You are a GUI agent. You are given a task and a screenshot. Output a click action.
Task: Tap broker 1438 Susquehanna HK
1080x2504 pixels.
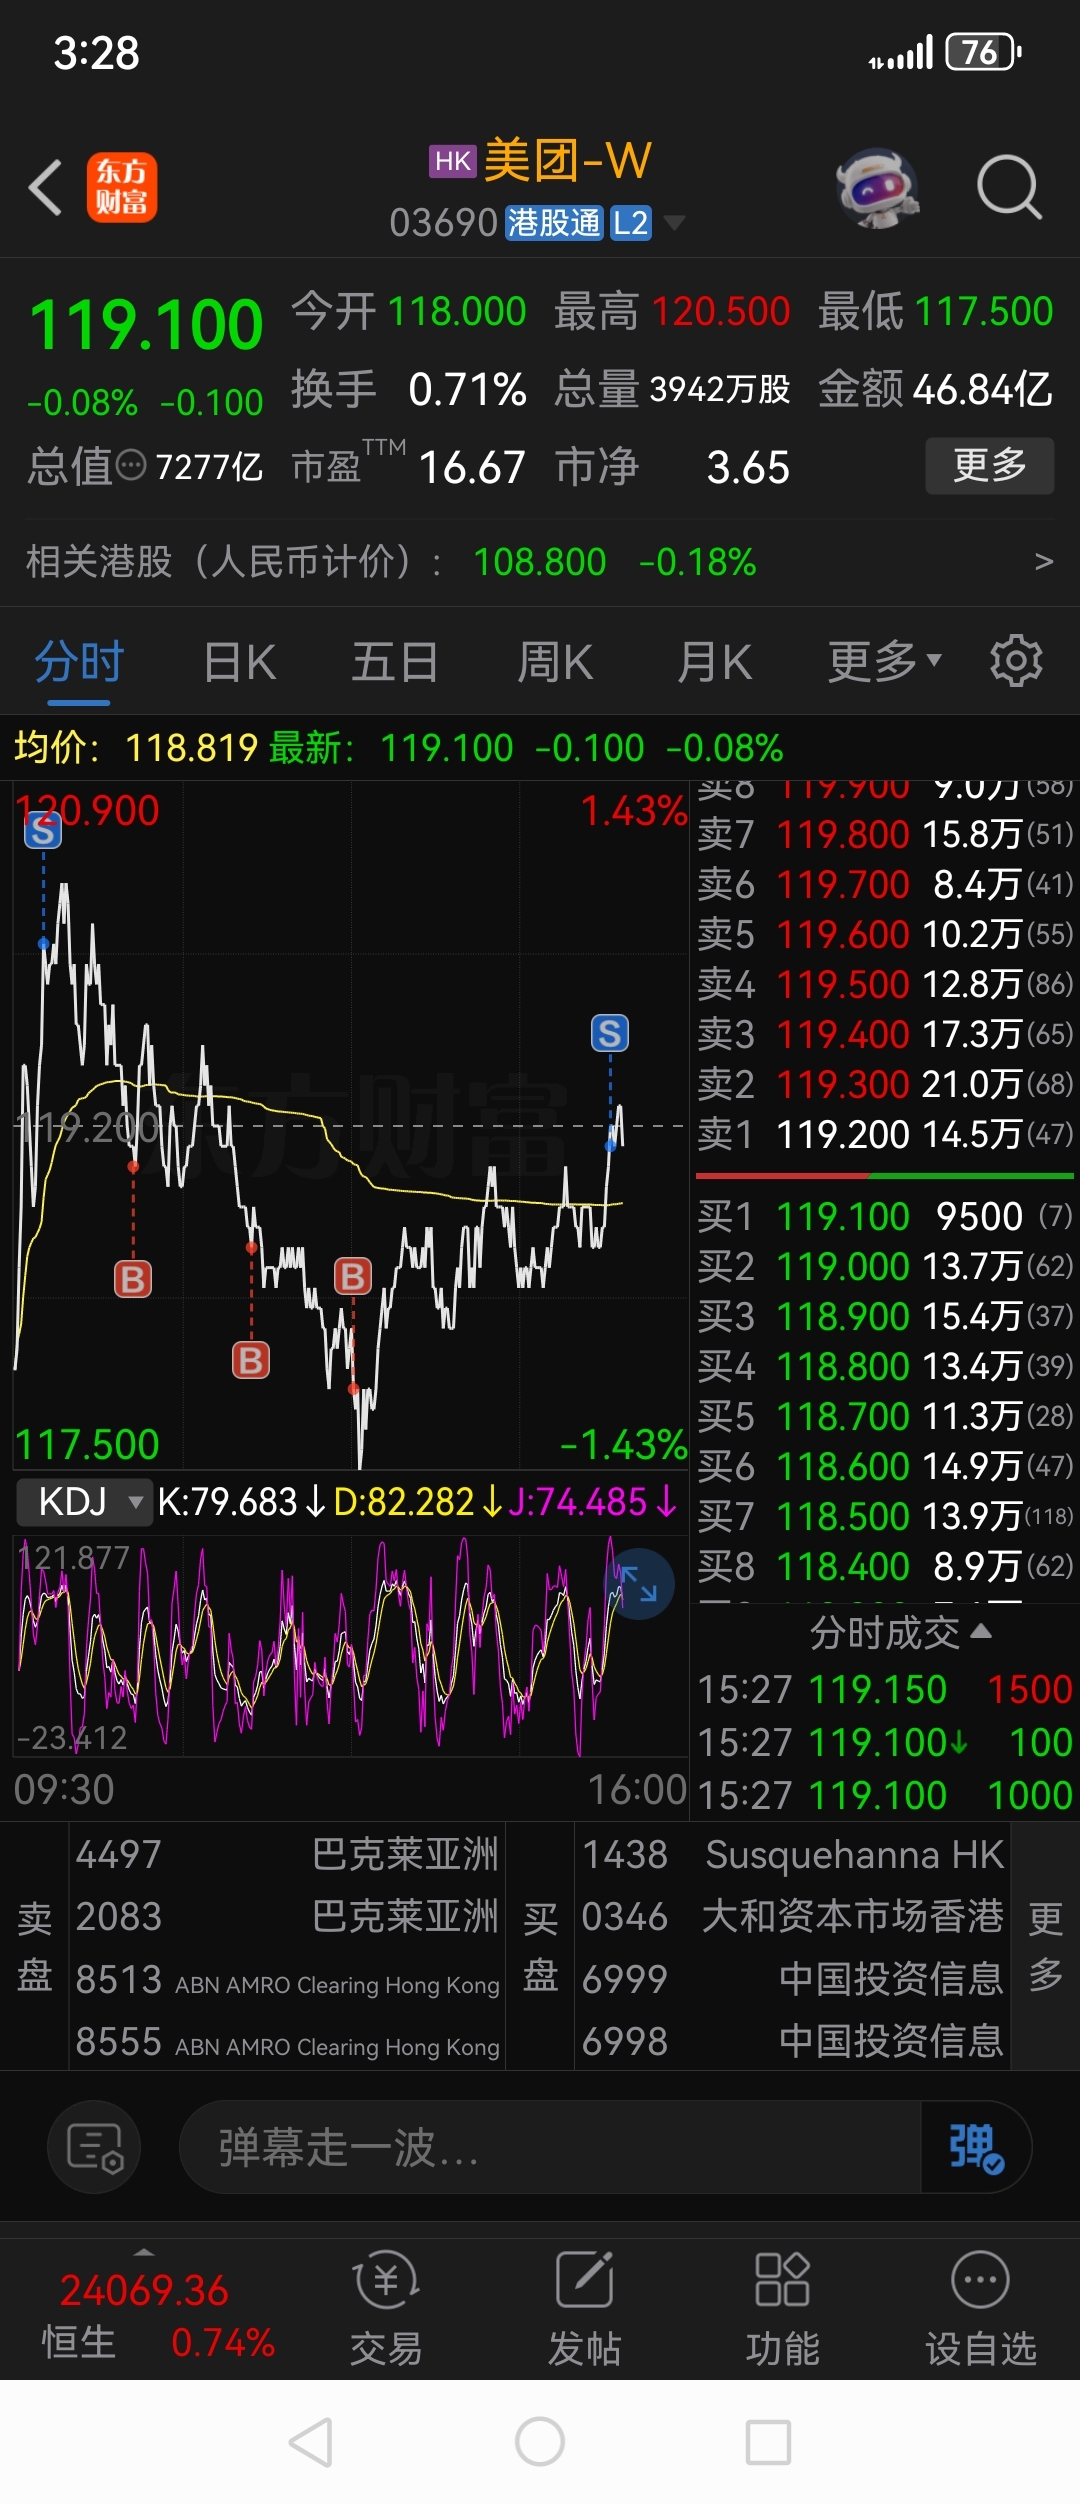793,1855
